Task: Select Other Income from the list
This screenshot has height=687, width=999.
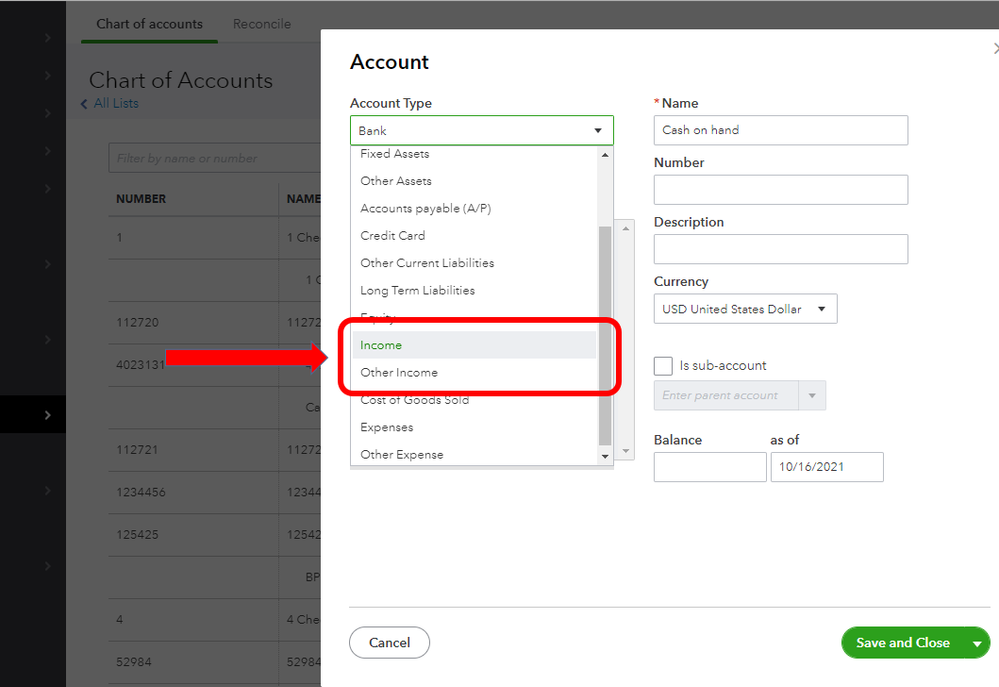Action: pyautogui.click(x=399, y=373)
